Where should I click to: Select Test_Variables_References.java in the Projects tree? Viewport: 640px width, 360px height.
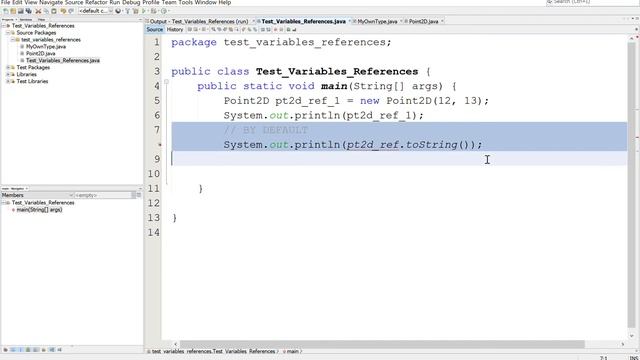[63, 60]
